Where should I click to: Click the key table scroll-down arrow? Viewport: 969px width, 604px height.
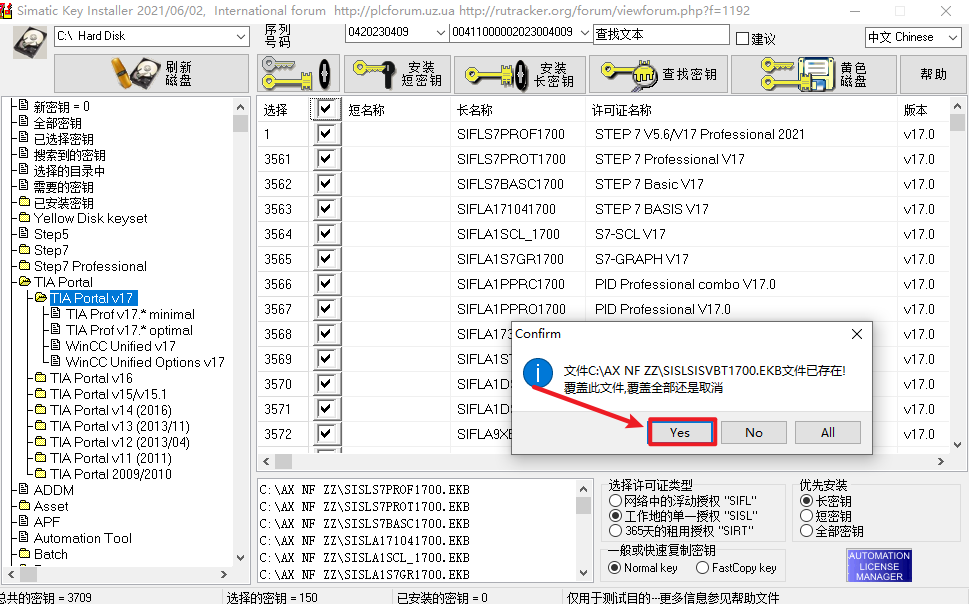[957, 444]
